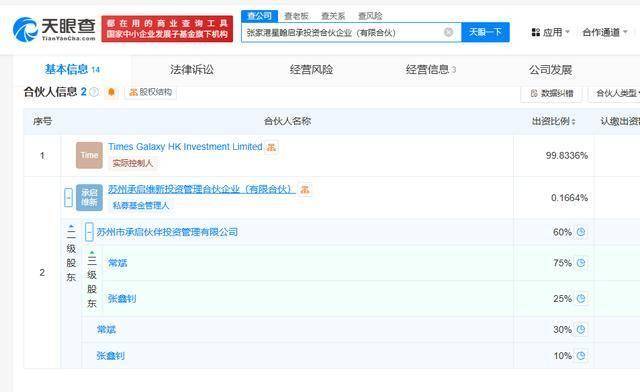Open the 苏州承启维新投资管理合伙企业 link

202,189
